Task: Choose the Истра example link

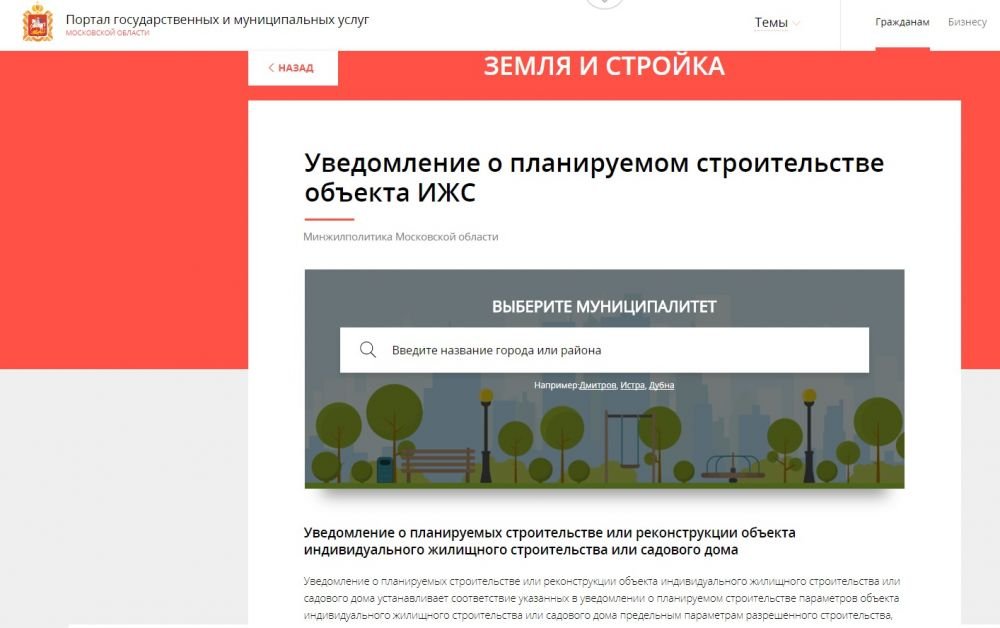Action: pos(632,385)
